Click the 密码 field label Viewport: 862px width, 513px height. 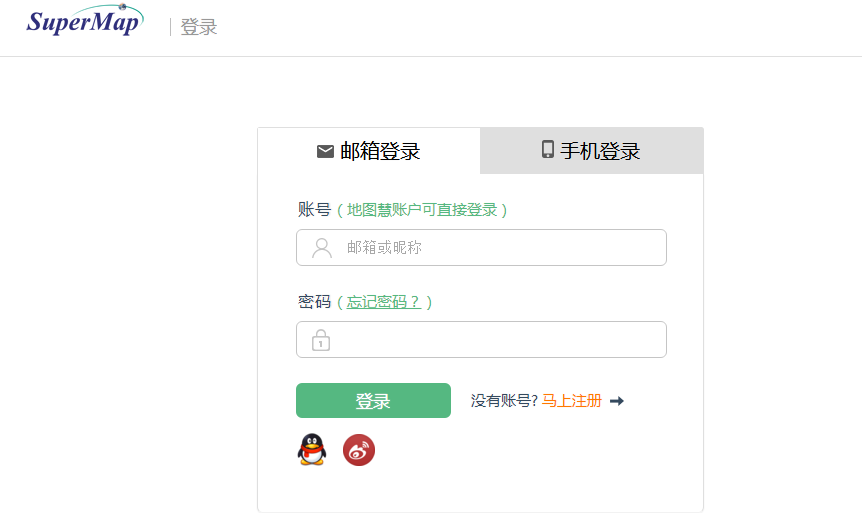(314, 302)
